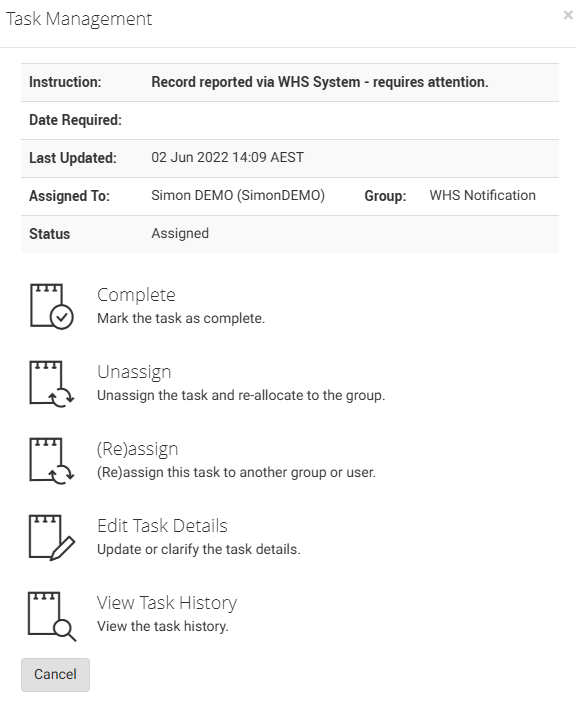Click 'Update or clarify the task details' text

[199, 549]
